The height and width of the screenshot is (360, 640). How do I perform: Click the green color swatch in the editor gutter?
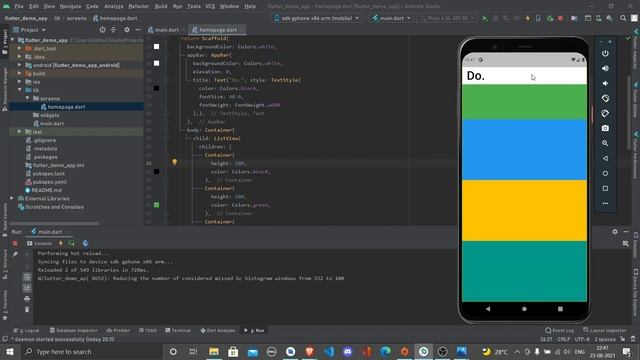coord(156,205)
